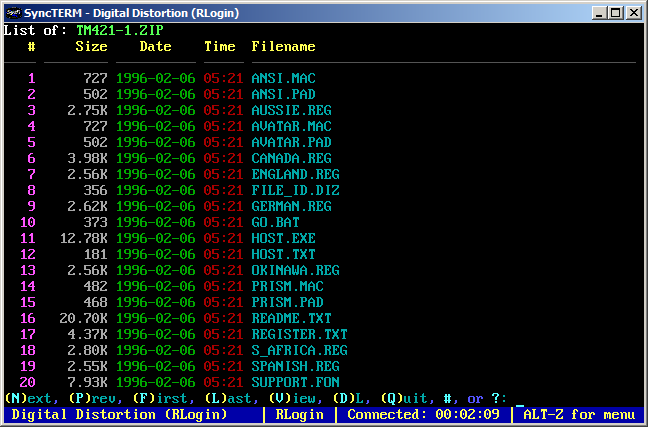The width and height of the screenshot is (648, 427).
Task: Click the SyncTERM icon in title bar
Action: pyautogui.click(x=12, y=11)
